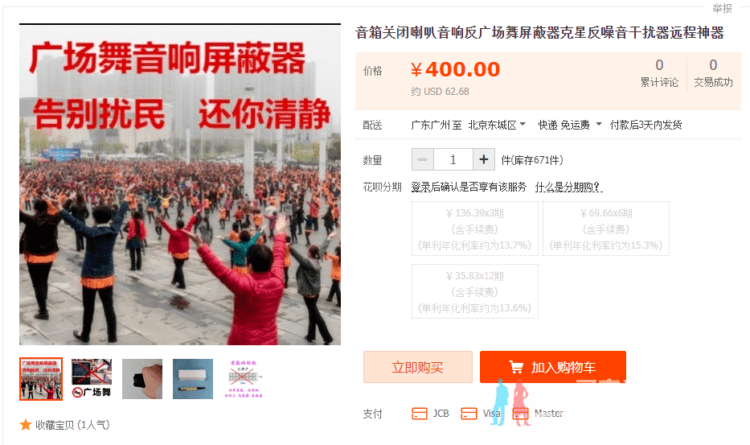Increase quantity with the plus button

484,159
